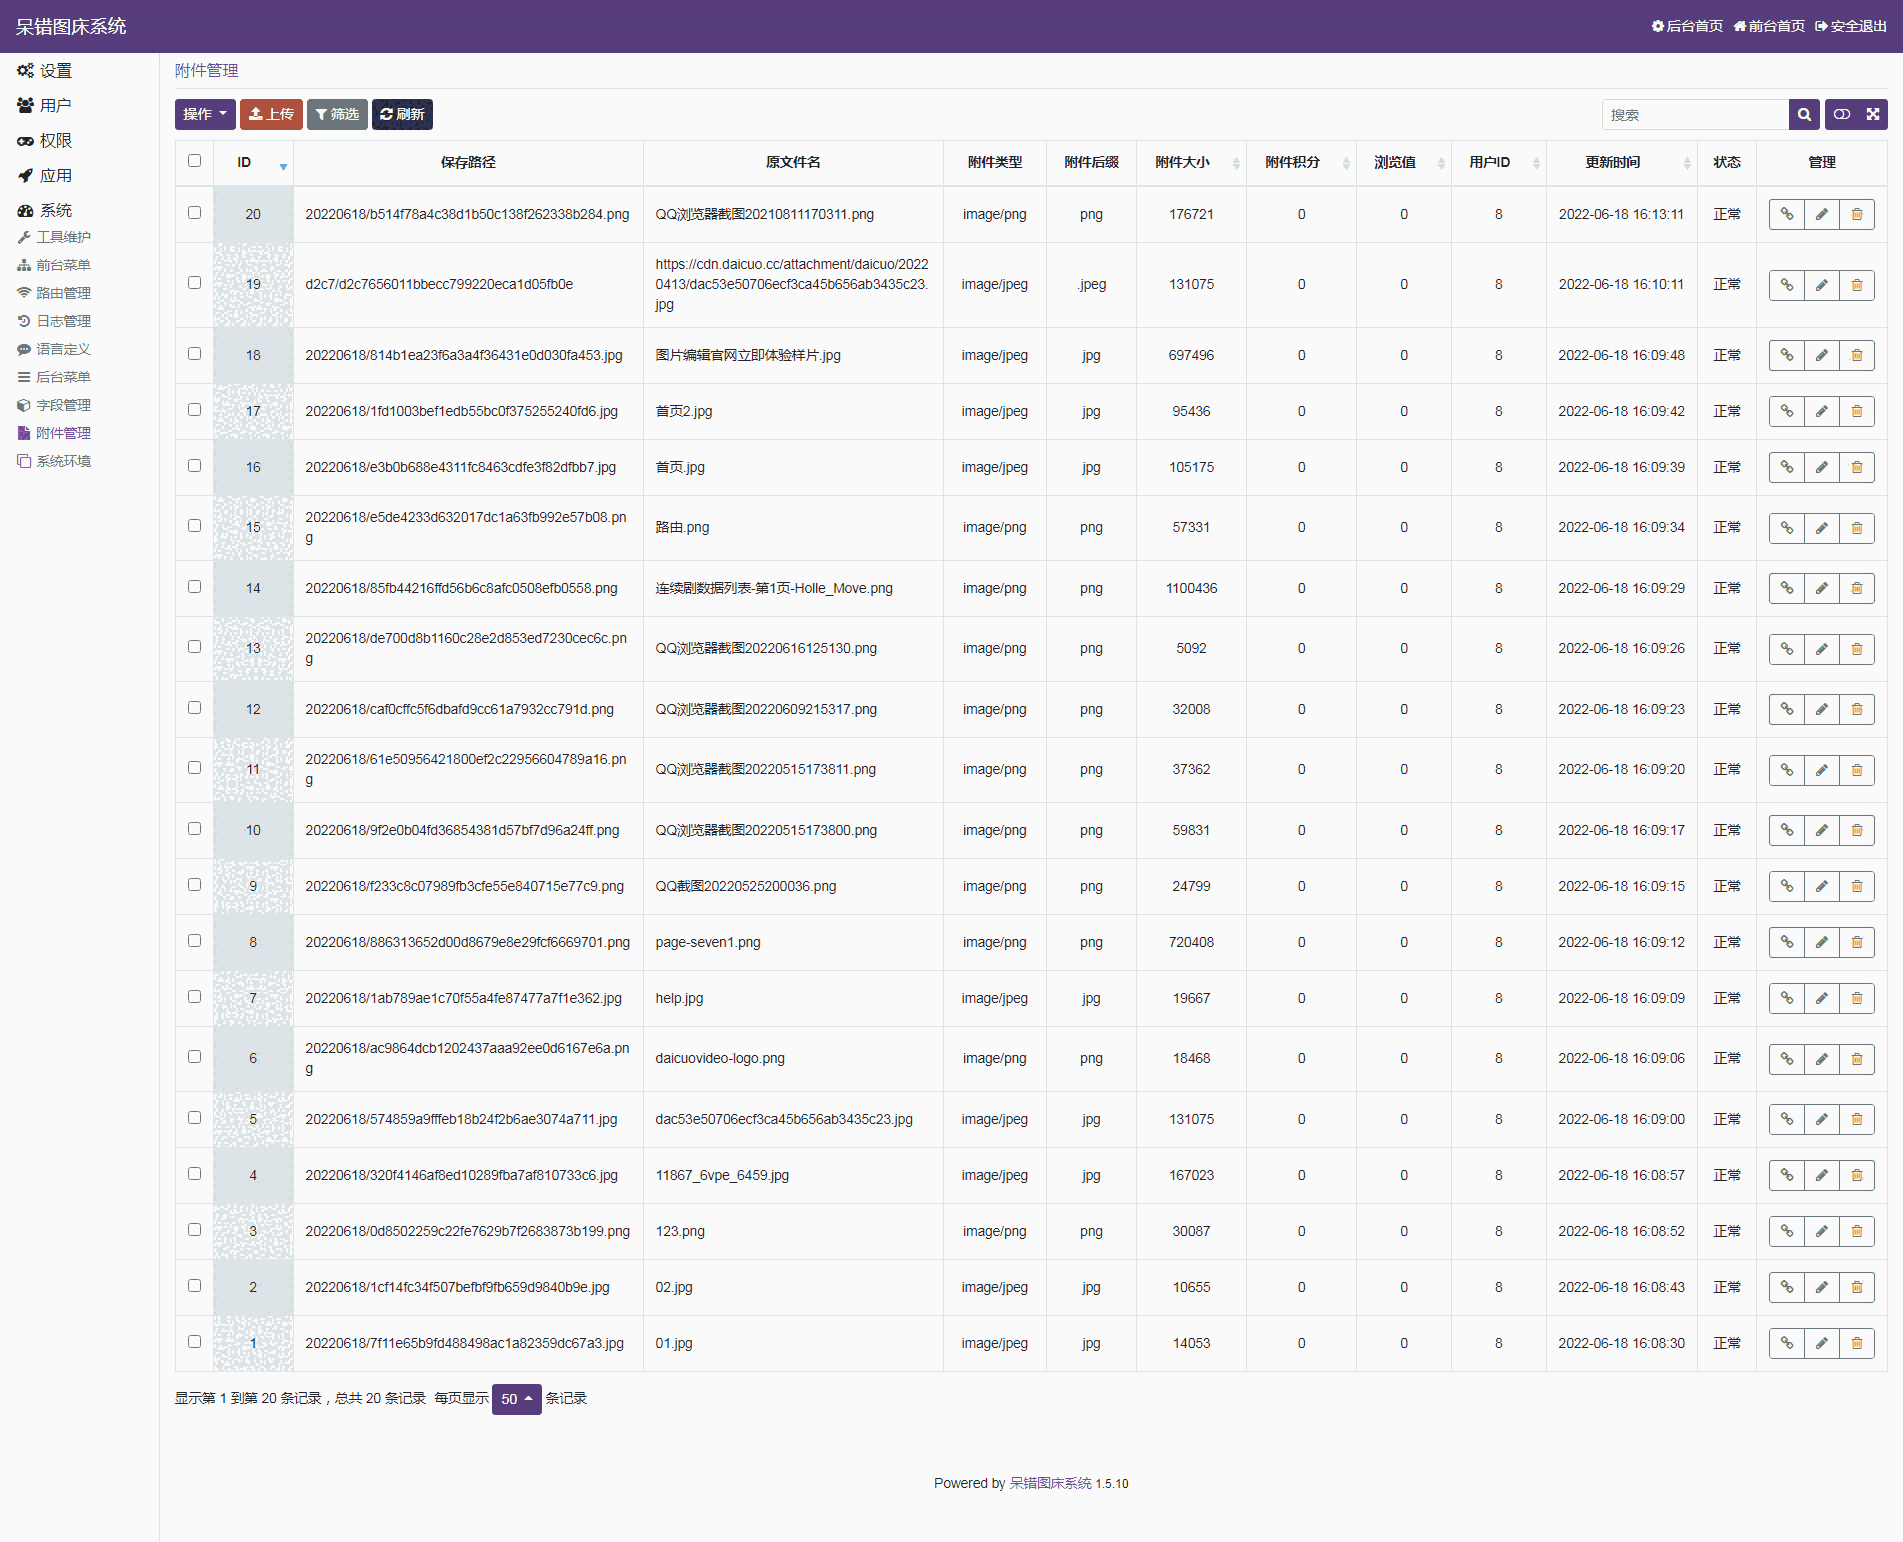This screenshot has height=1542, width=1903.
Task: Go to 后台首页 in top bar
Action: click(x=1687, y=26)
